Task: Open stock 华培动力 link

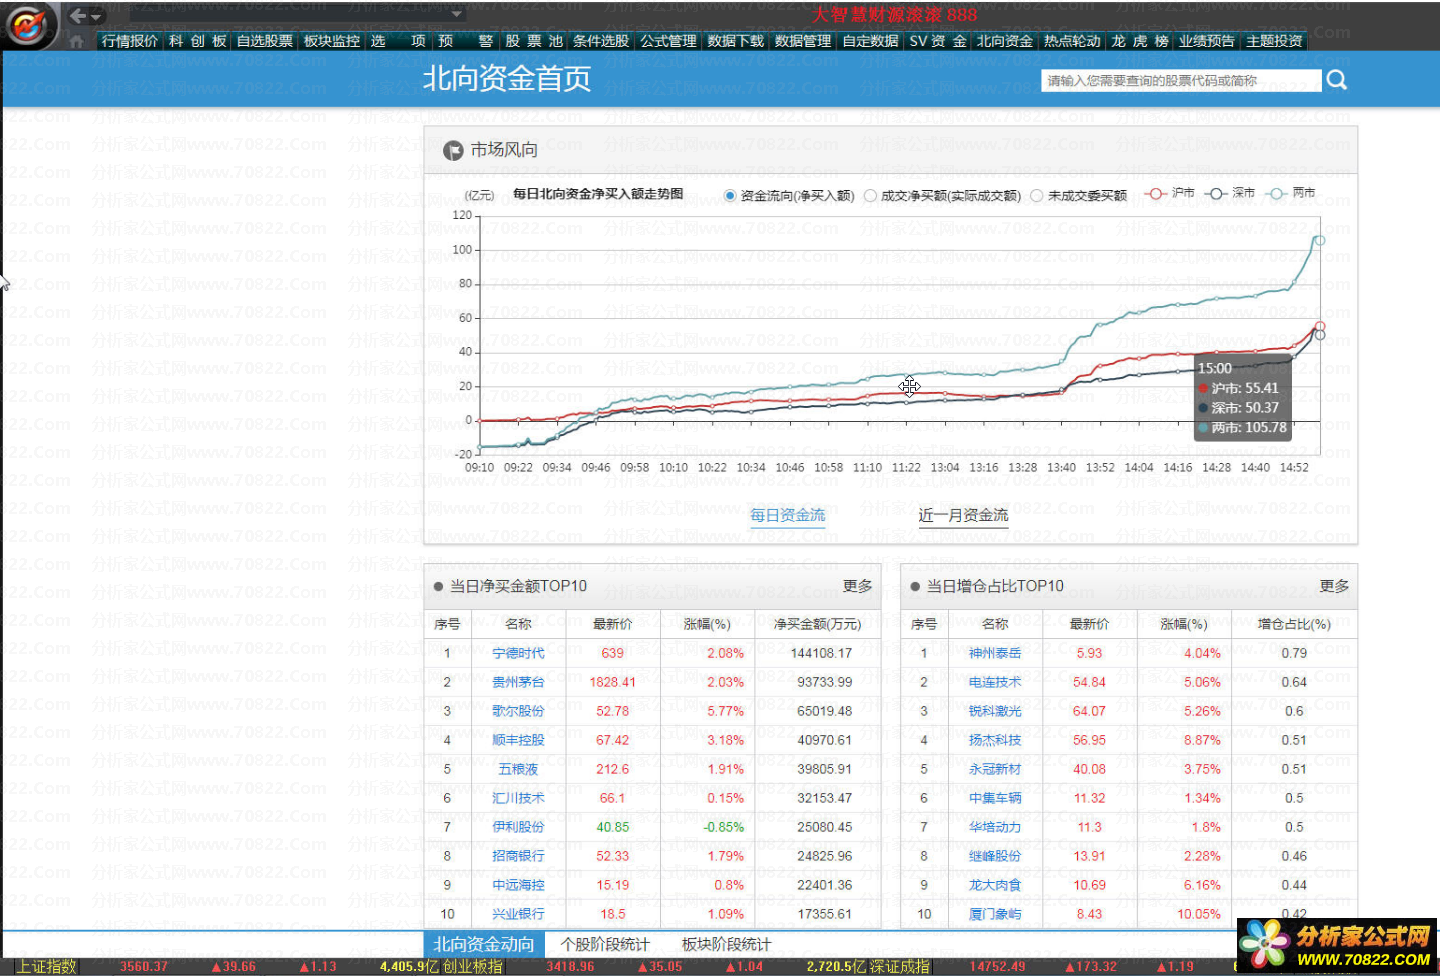Action: point(995,827)
